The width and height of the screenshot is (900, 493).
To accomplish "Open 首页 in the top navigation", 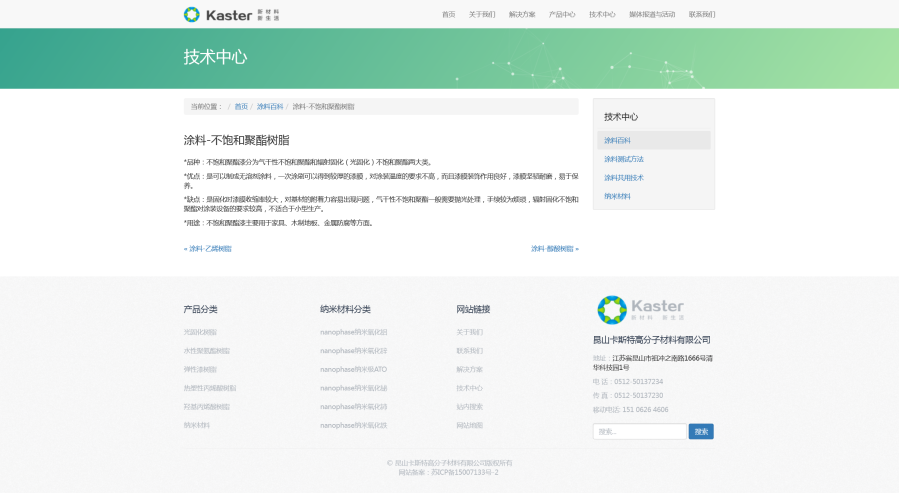I will (448, 14).
